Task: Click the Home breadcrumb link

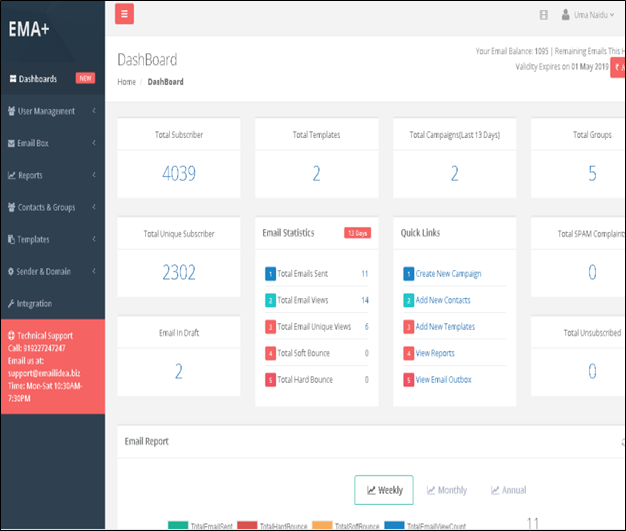Action: pyautogui.click(x=126, y=82)
